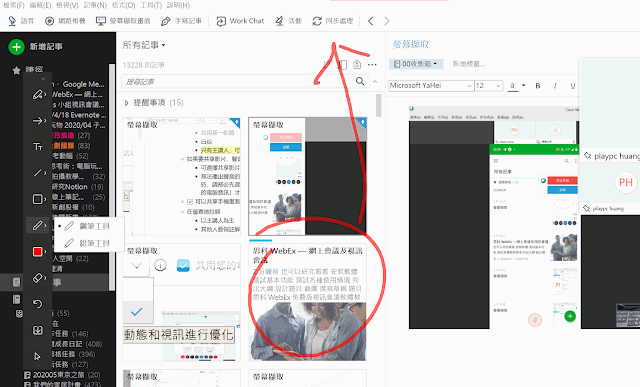Go forward with the right arrow
Image resolution: width=640 pixels, height=387 pixels.
(x=387, y=21)
